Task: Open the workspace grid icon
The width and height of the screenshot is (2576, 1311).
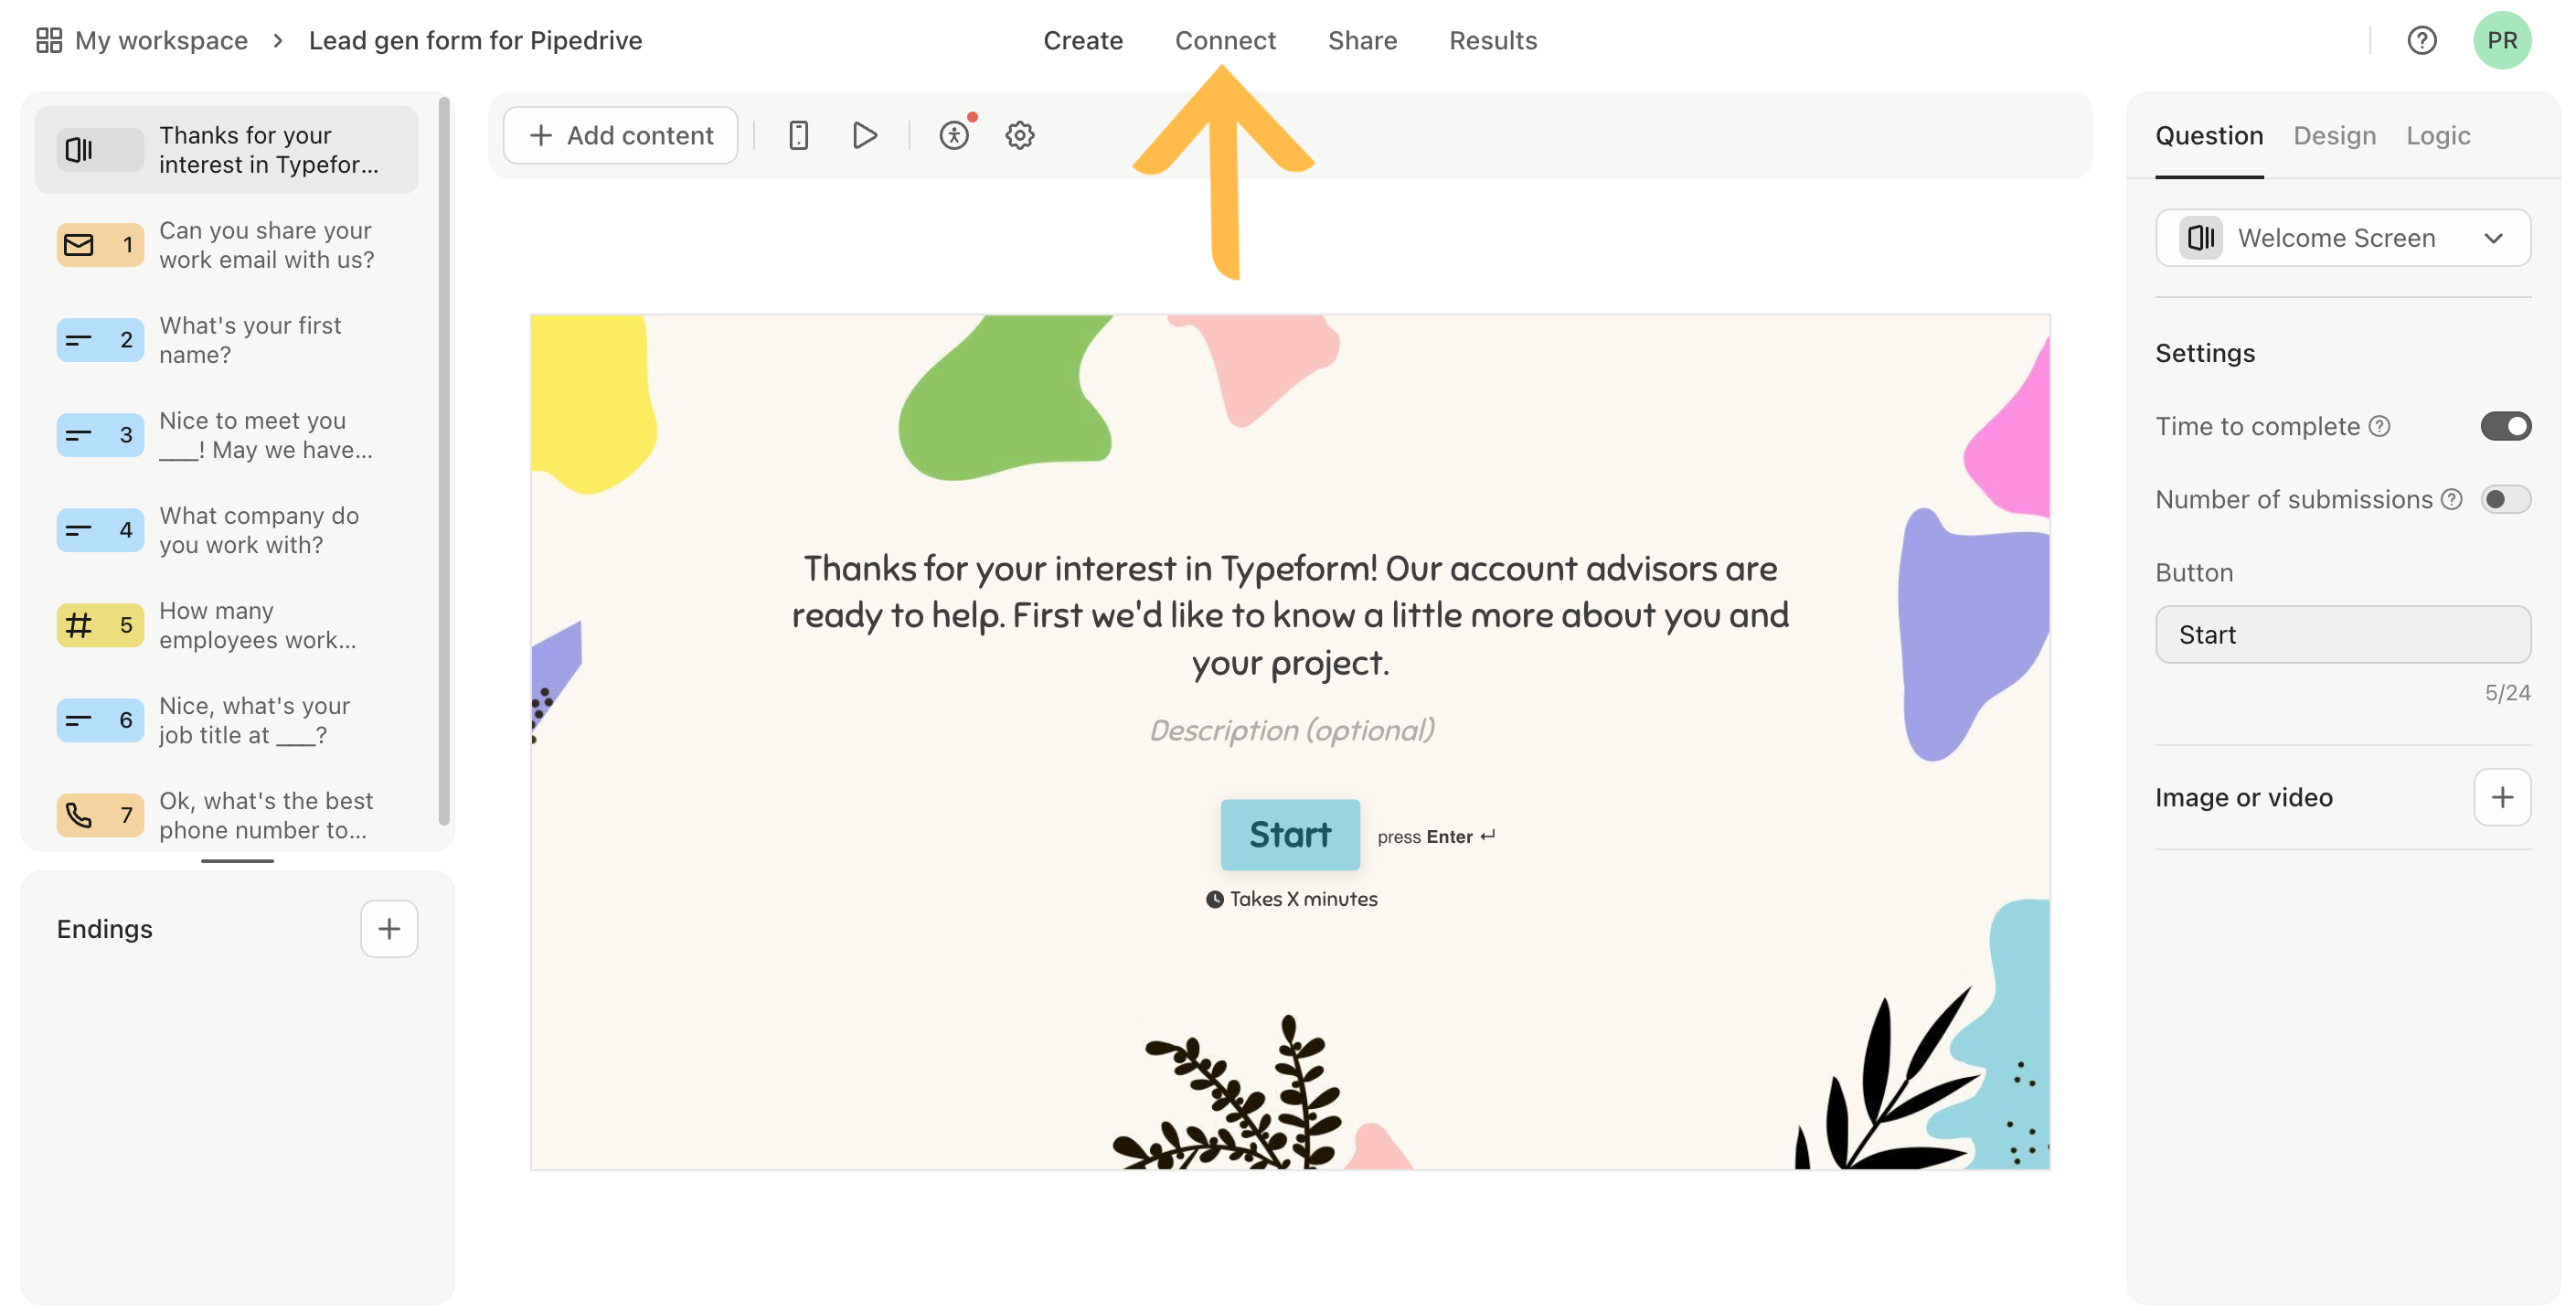Action: click(48, 40)
